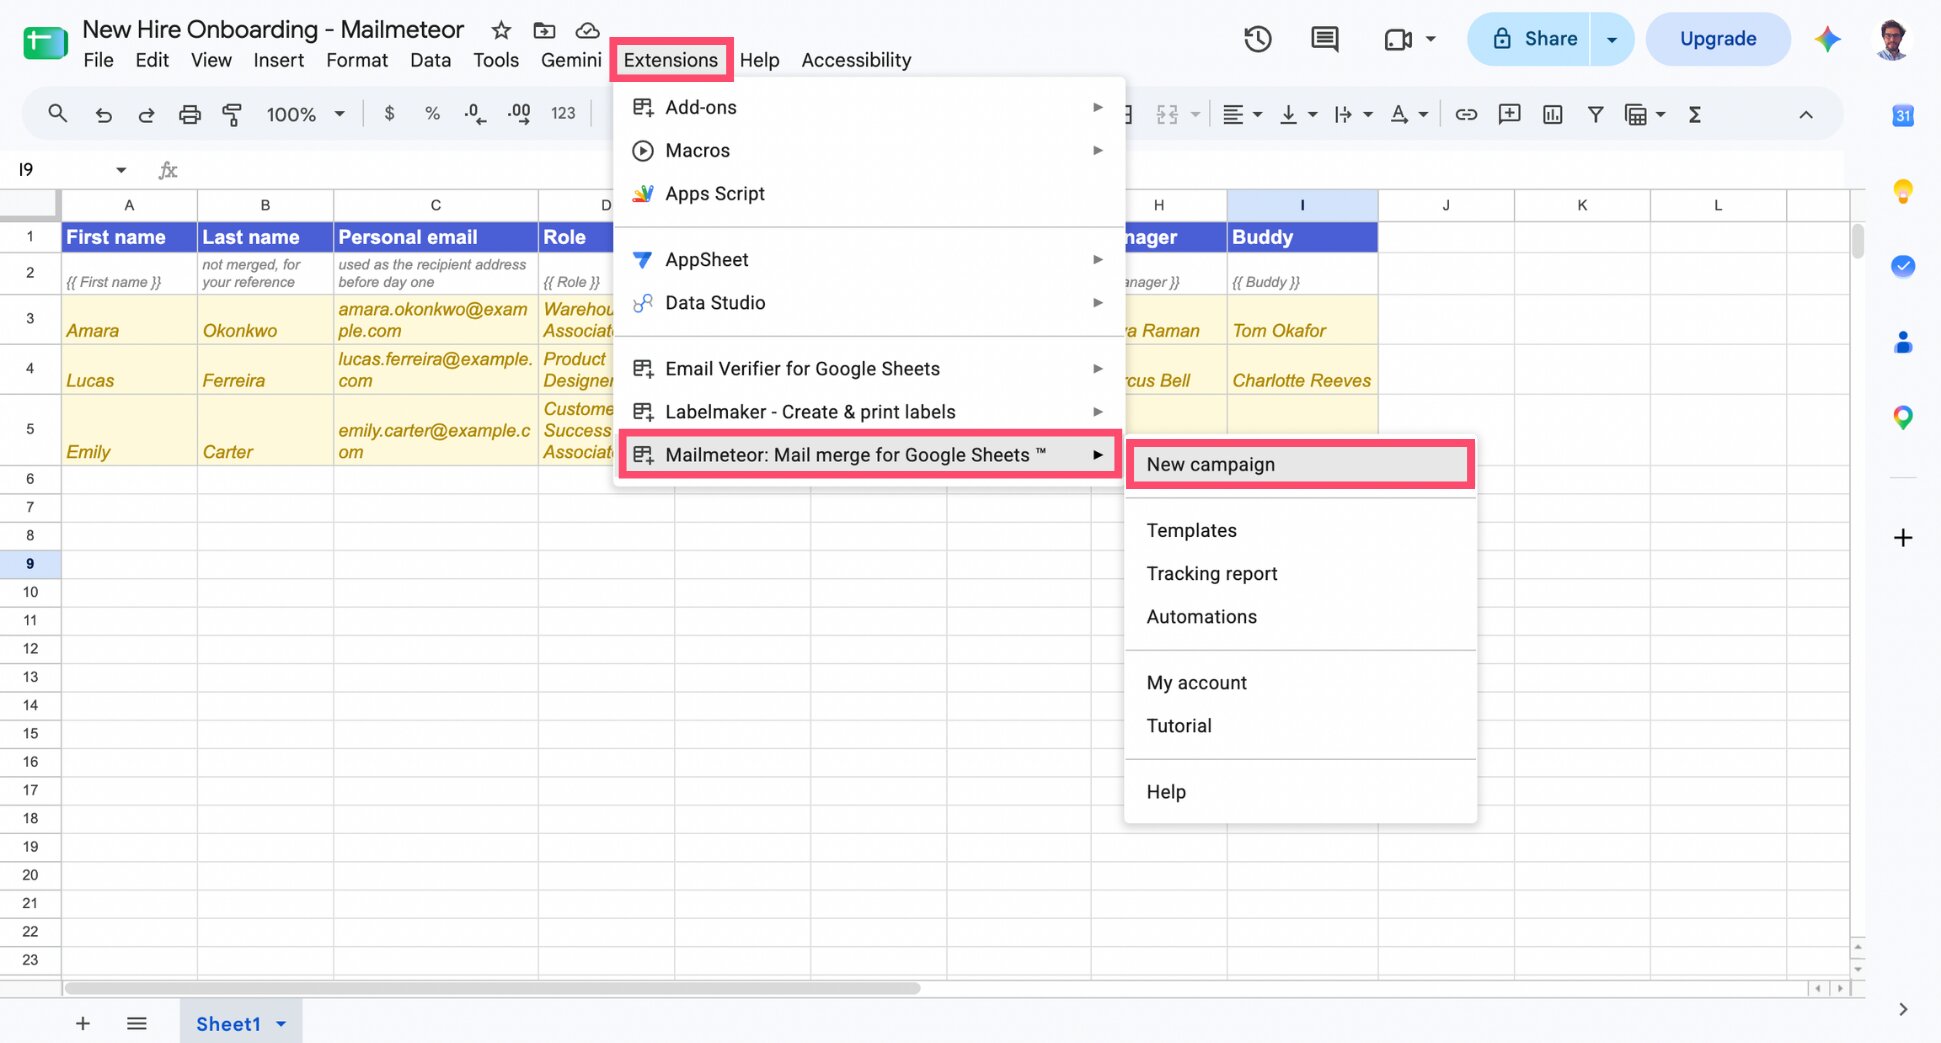Image resolution: width=1941 pixels, height=1043 pixels.
Task: Move document with folder icon
Action: coord(544,30)
